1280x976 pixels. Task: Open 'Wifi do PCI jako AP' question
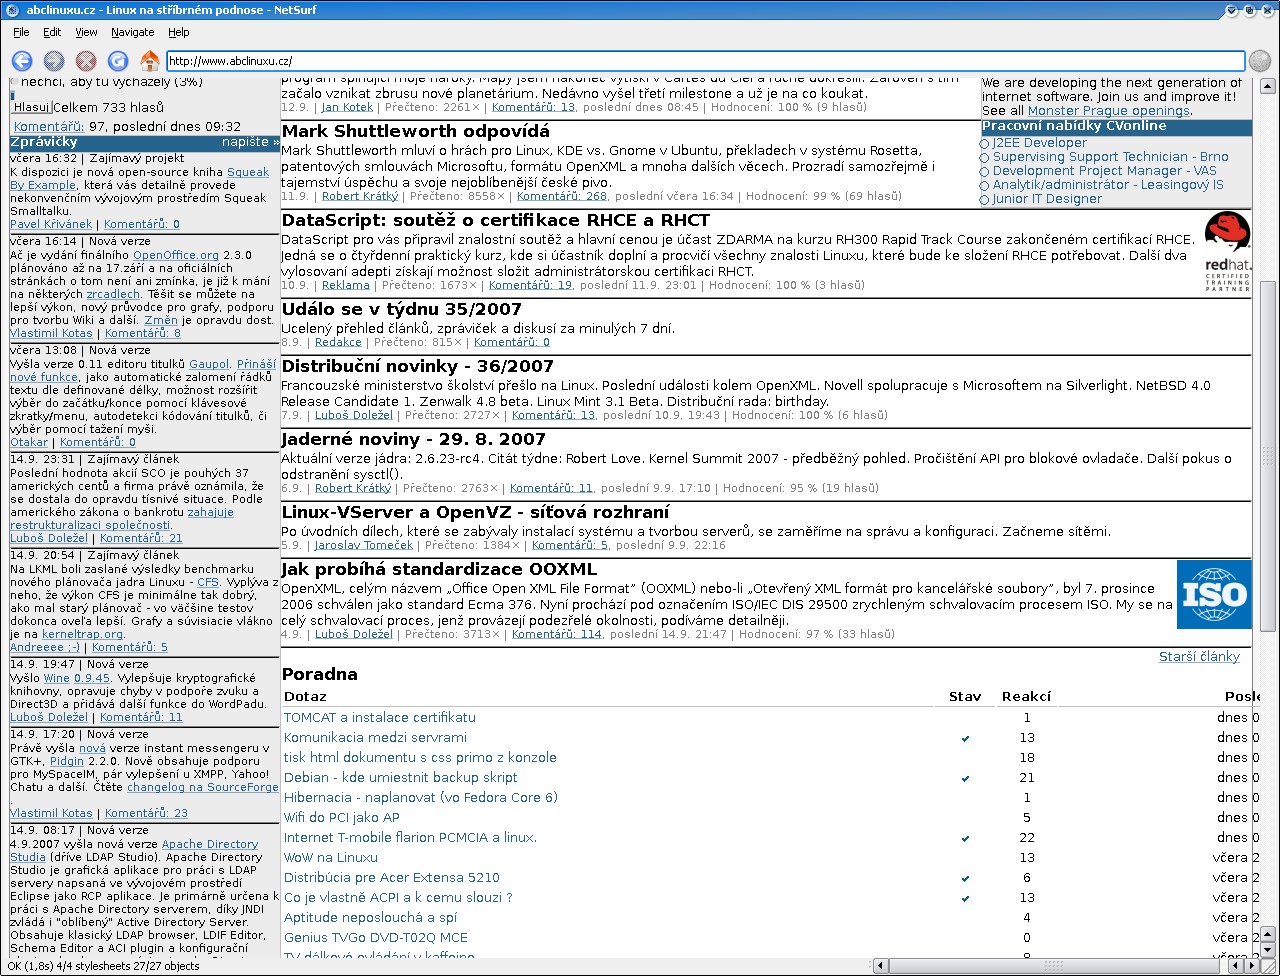point(342,817)
